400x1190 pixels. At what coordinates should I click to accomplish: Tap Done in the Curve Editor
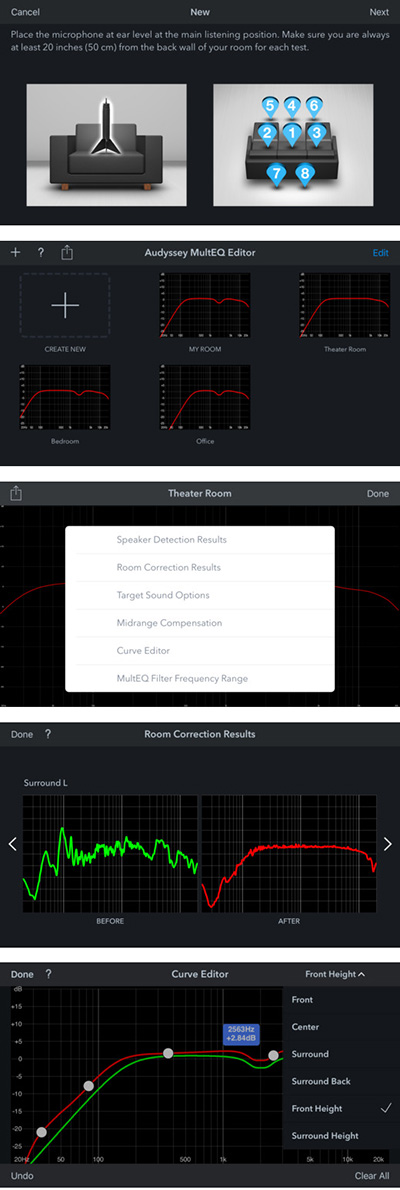(x=22, y=974)
